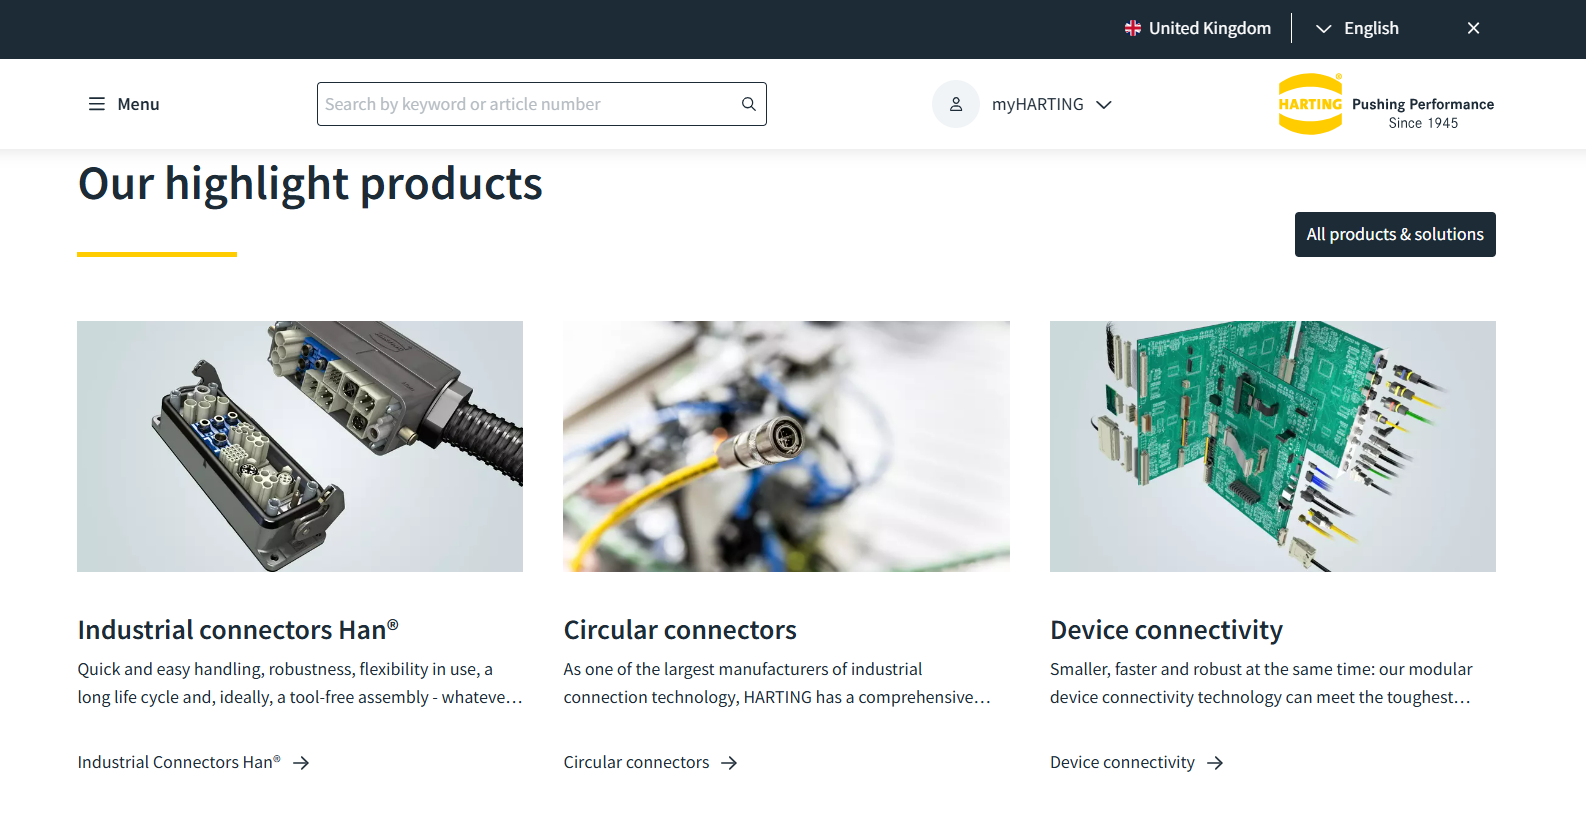1586x834 pixels.
Task: Open the United Kingdom country selector
Action: pos(1209,28)
